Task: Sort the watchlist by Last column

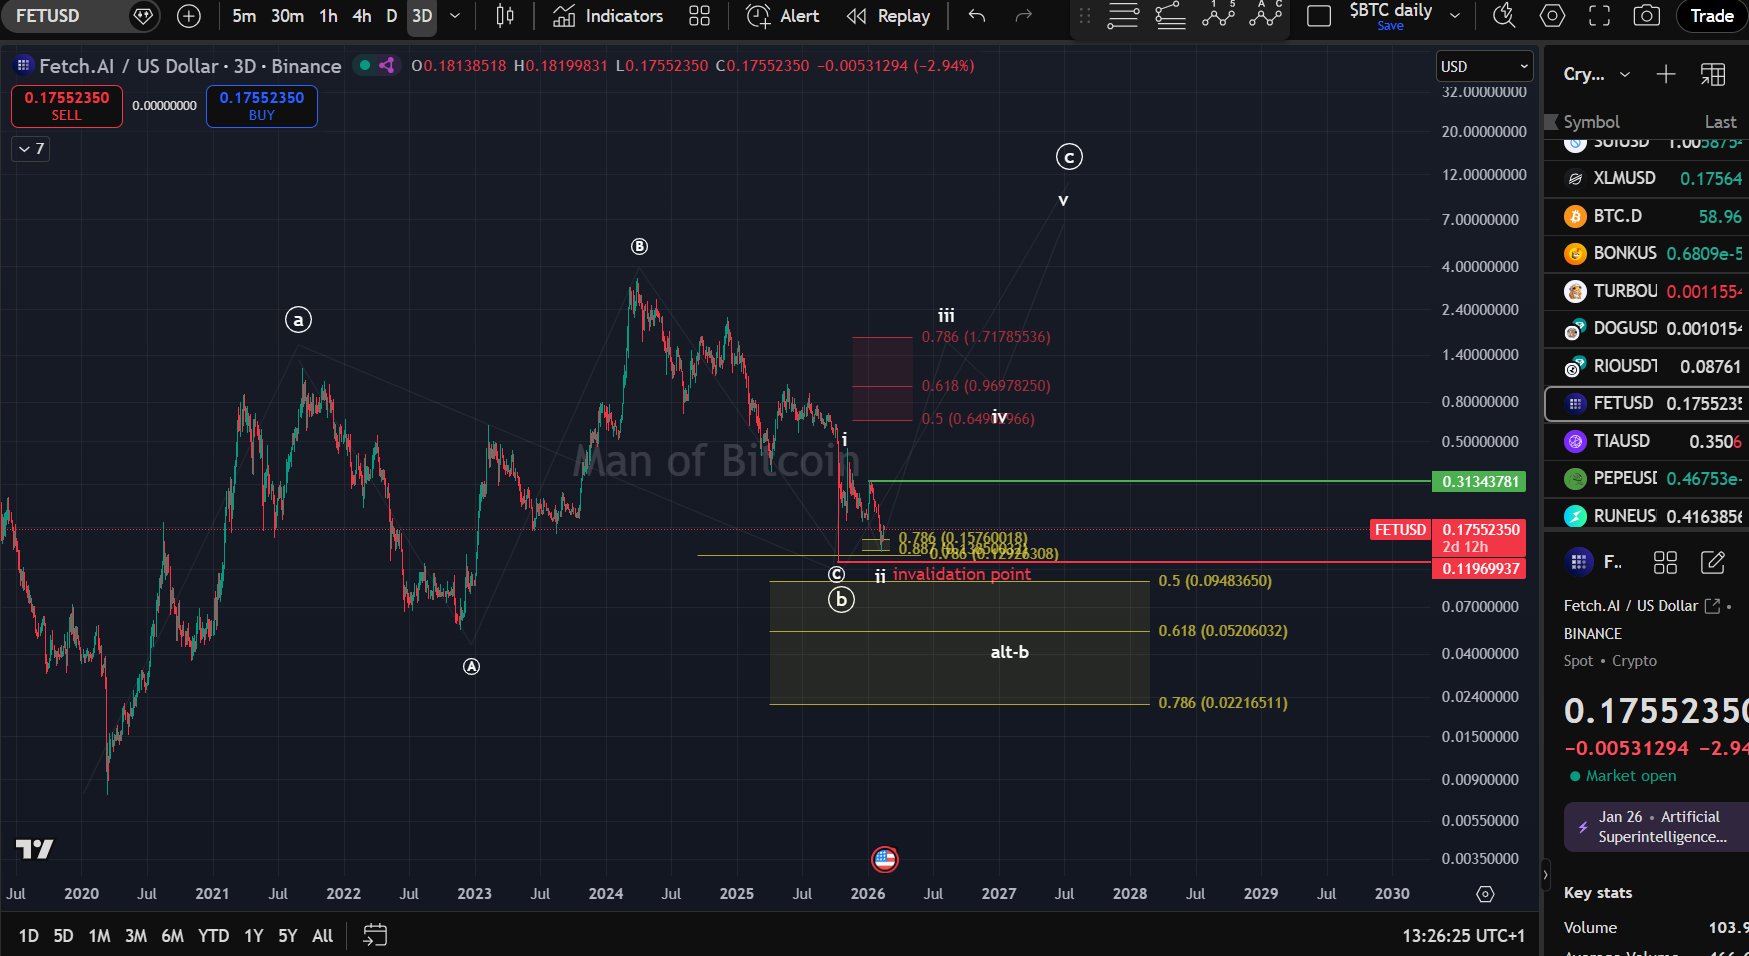Action: coord(1720,122)
